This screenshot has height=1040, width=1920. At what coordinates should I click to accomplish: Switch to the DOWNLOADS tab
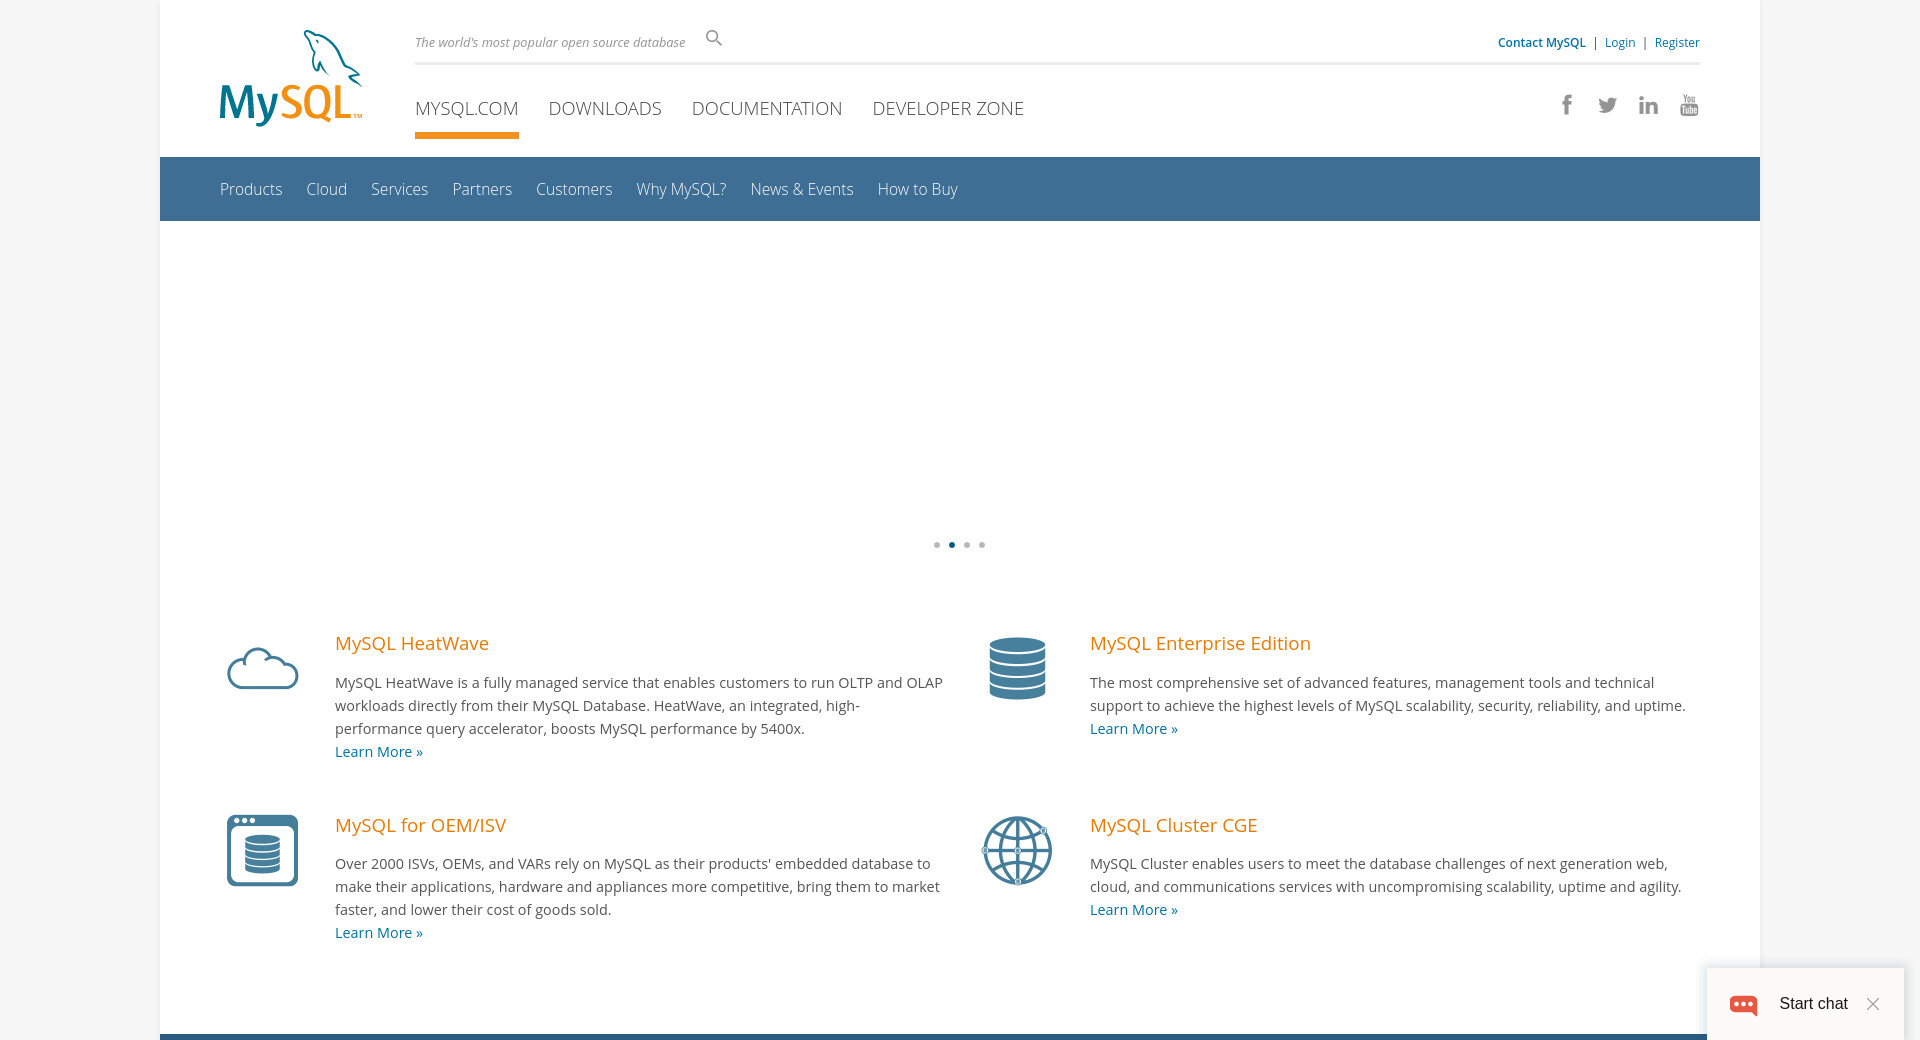coord(605,108)
